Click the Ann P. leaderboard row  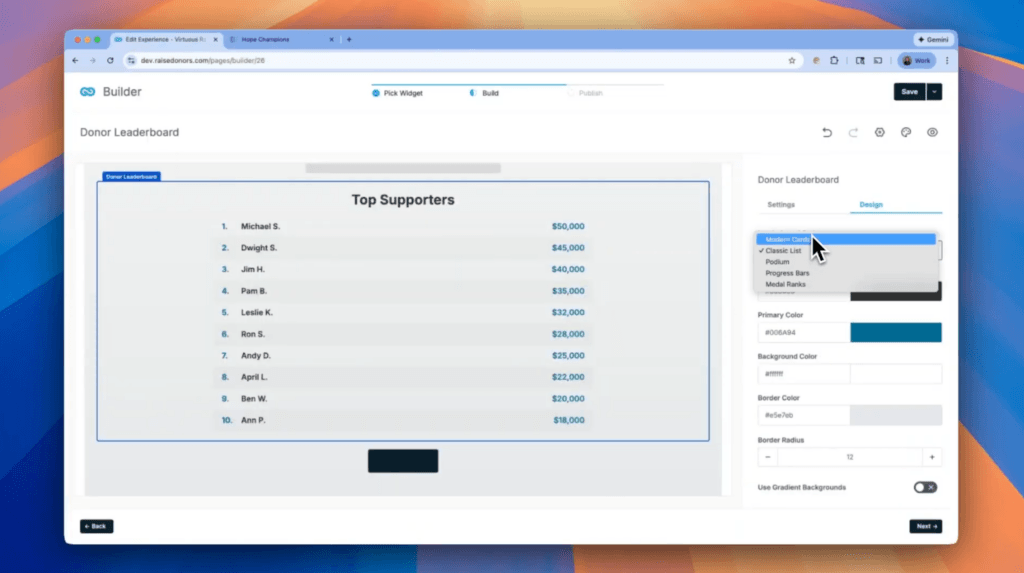point(403,420)
